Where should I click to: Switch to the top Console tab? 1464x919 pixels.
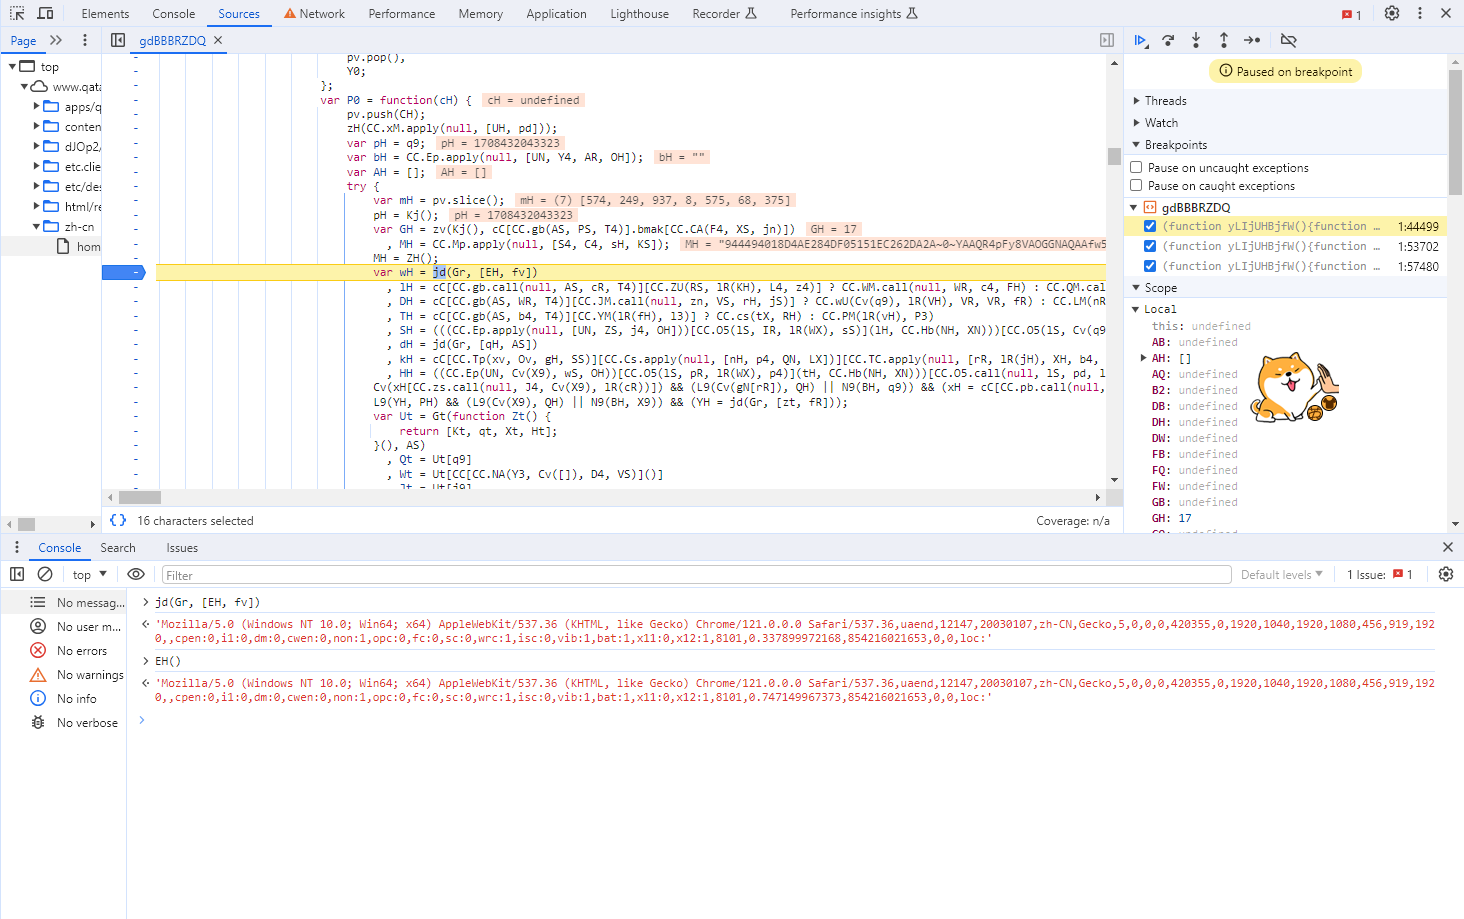coord(174,14)
